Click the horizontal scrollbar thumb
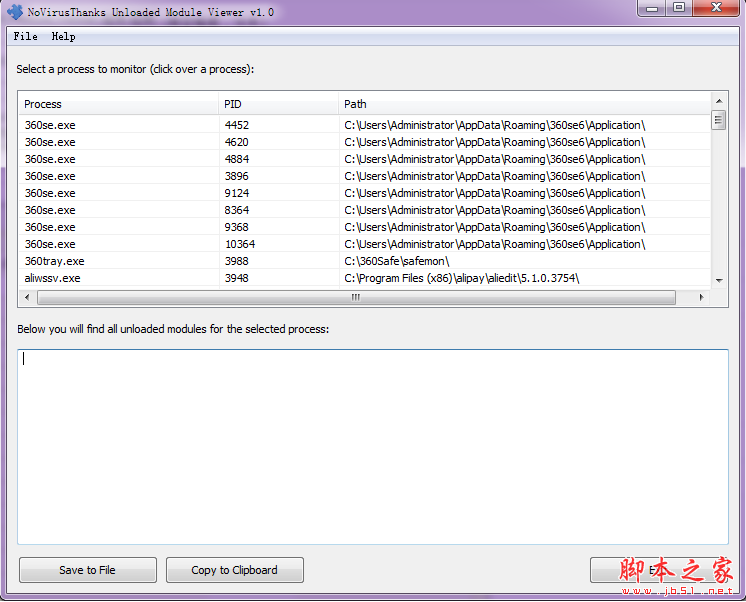746x602 pixels. (x=356, y=297)
